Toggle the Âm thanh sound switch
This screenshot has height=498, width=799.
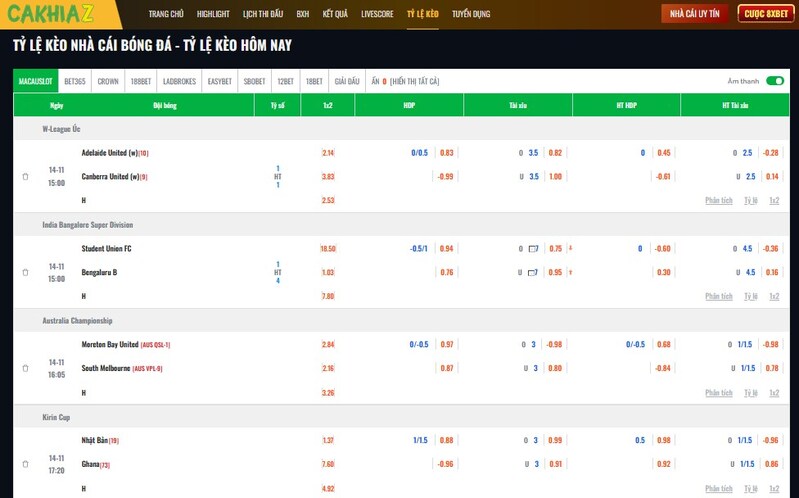(774, 81)
